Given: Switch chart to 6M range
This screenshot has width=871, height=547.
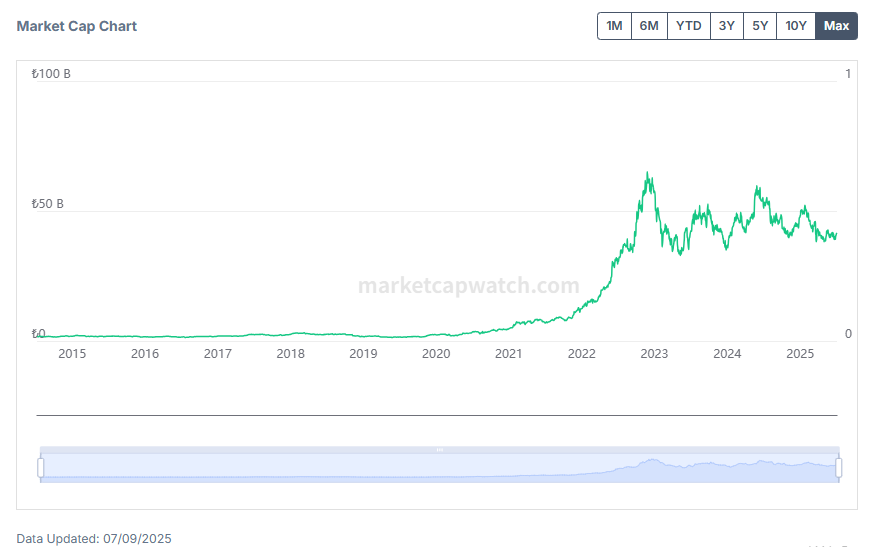Looking at the screenshot, I should point(649,26).
